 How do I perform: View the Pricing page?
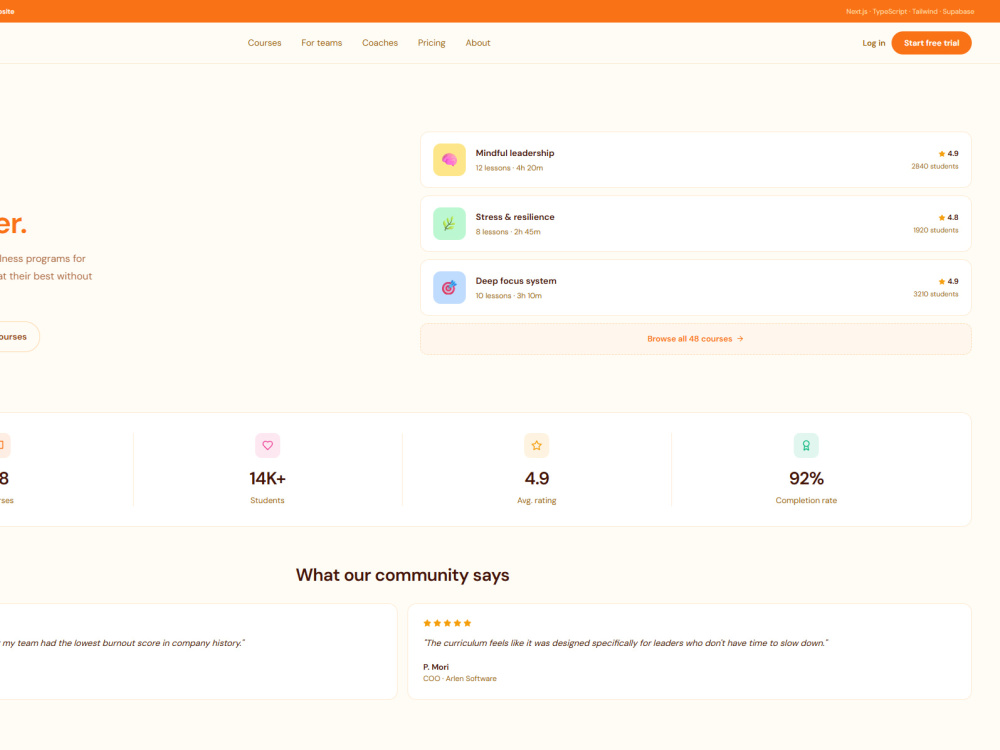(431, 43)
